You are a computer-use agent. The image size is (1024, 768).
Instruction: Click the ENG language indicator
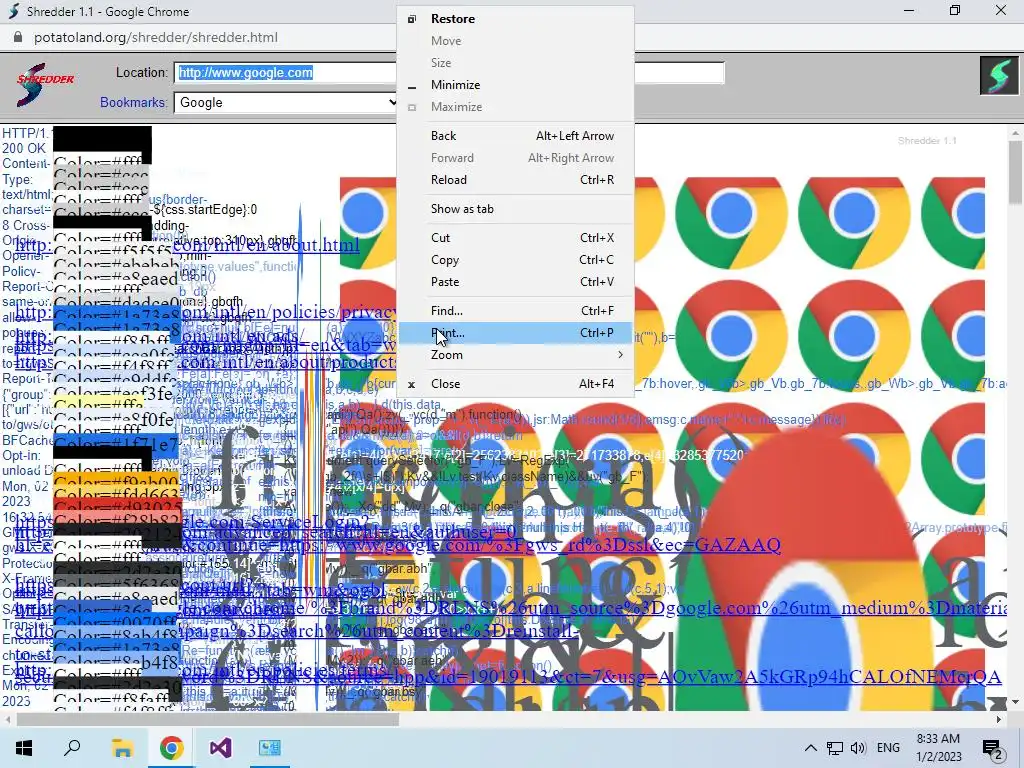888,748
